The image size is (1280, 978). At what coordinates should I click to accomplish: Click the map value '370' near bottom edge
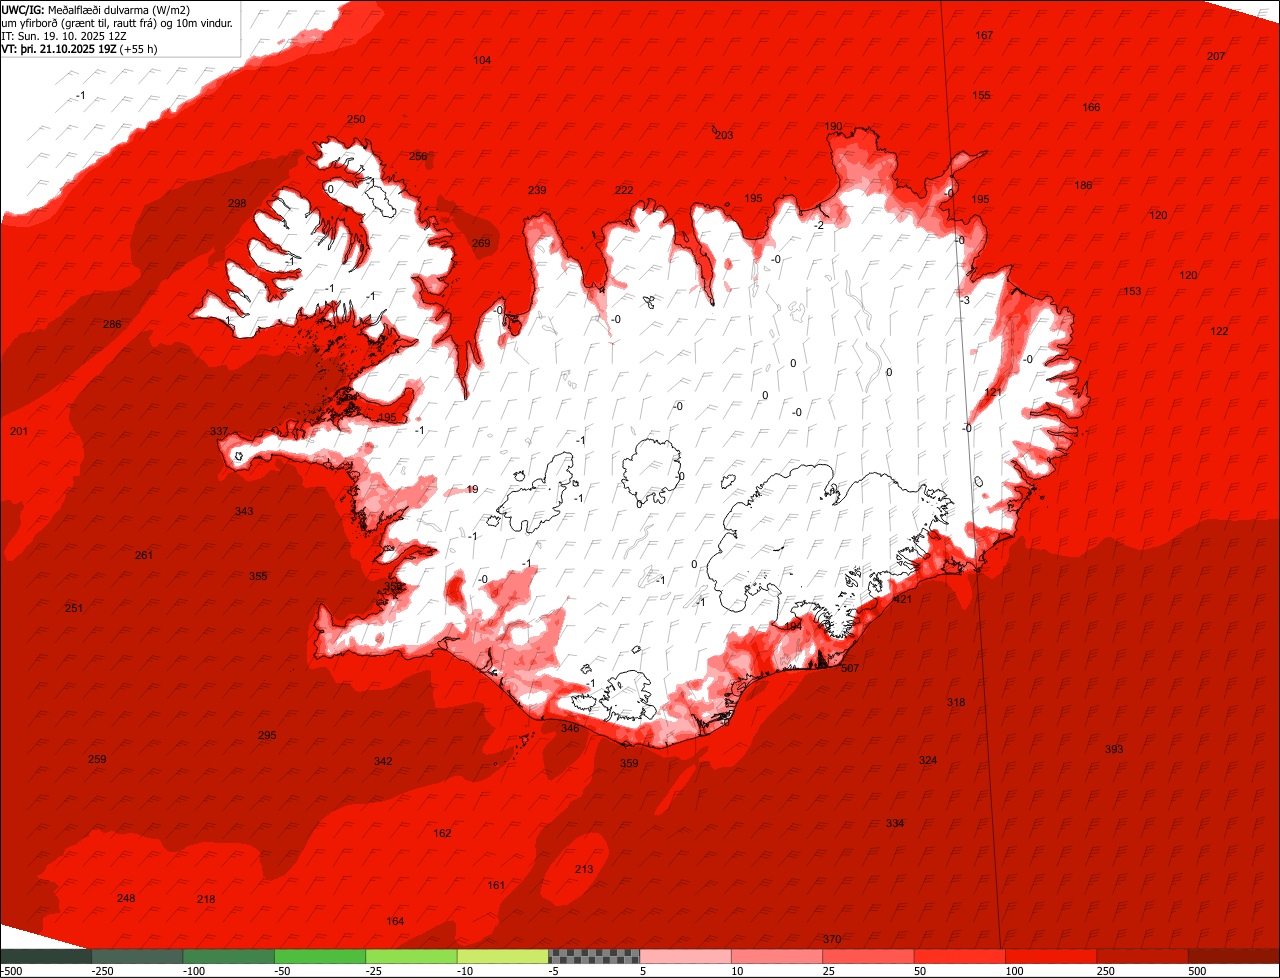pyautogui.click(x=832, y=939)
